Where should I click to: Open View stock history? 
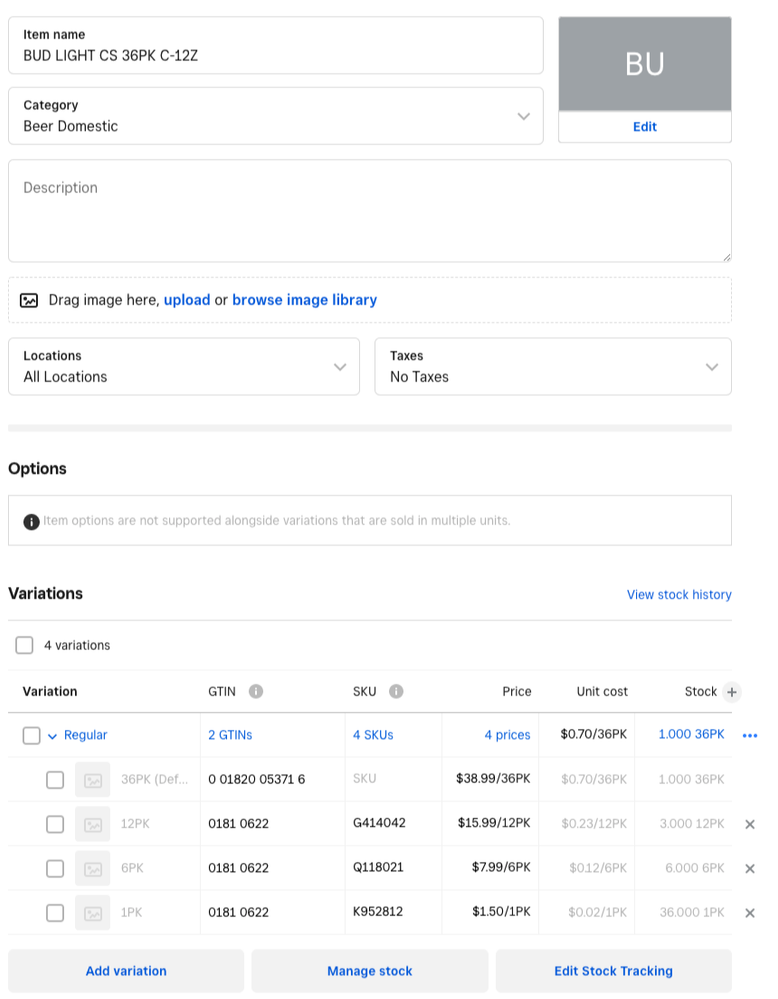(679, 594)
